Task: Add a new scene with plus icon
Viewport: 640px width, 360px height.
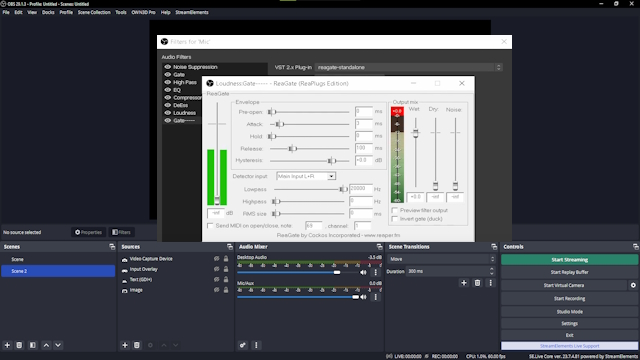Action: tap(7, 345)
